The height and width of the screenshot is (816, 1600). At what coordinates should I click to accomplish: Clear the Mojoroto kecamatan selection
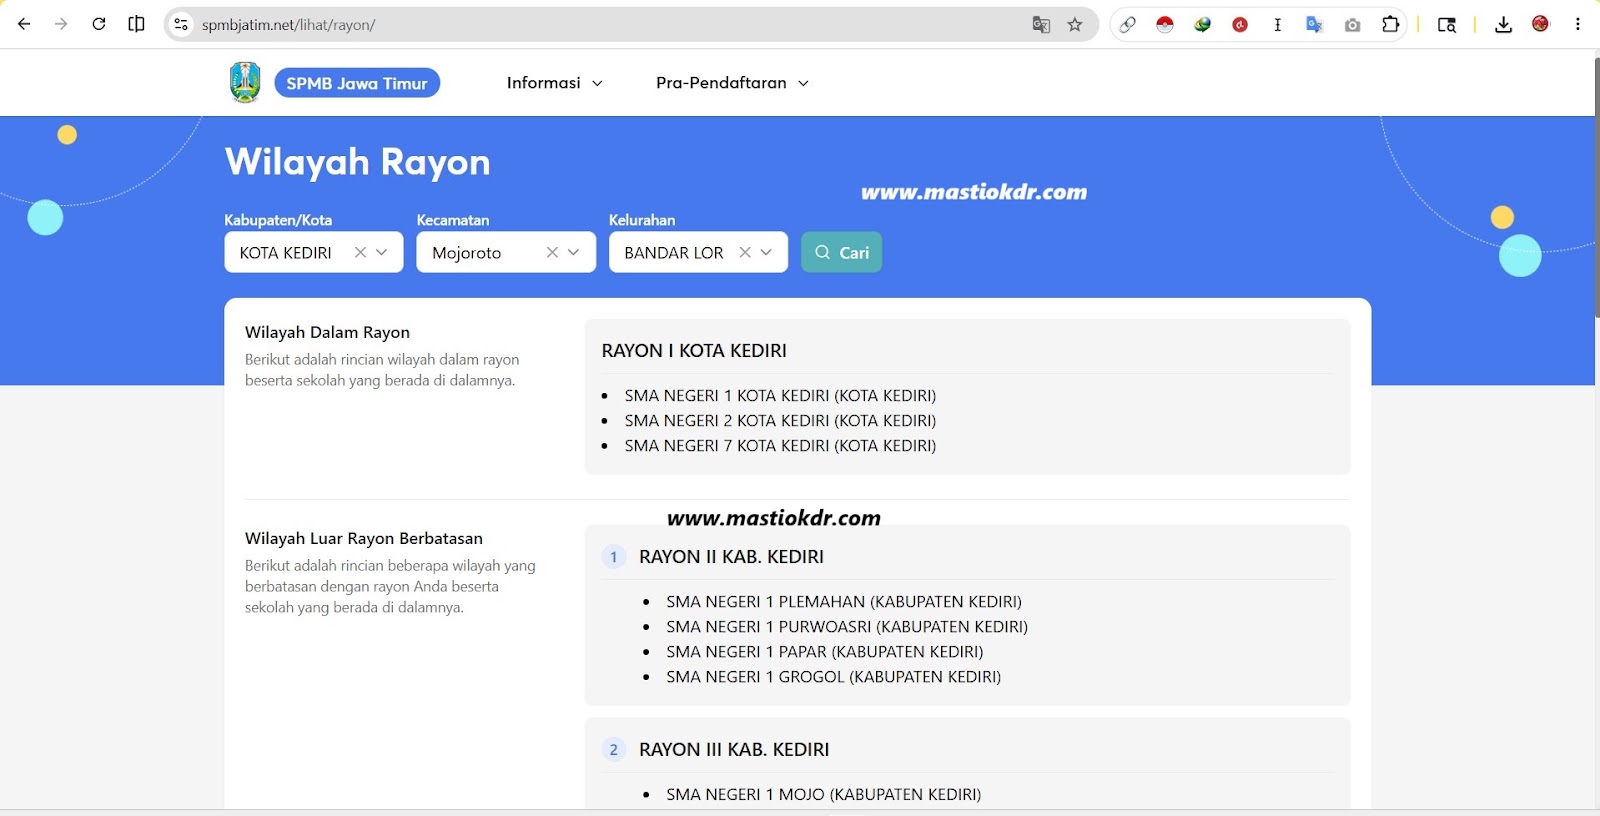[552, 253]
